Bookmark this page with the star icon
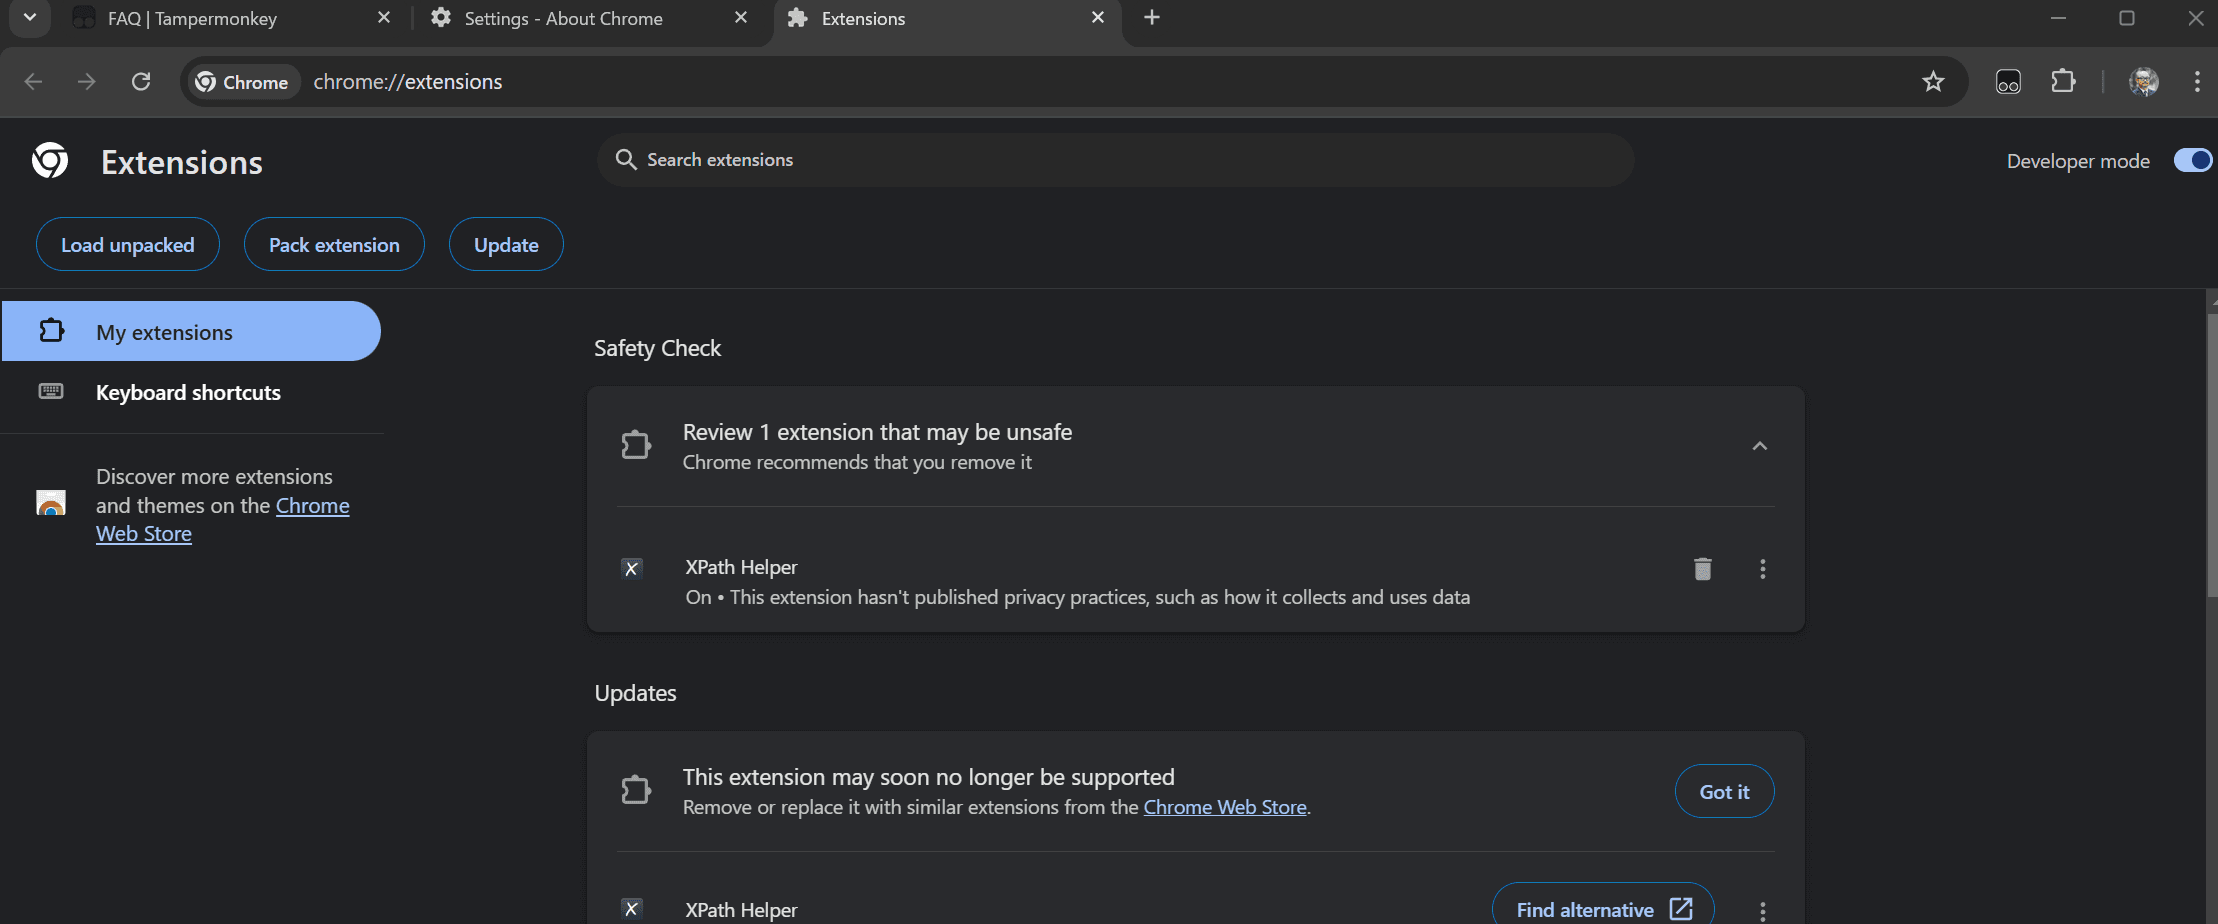The width and height of the screenshot is (2218, 924). pyautogui.click(x=1933, y=82)
